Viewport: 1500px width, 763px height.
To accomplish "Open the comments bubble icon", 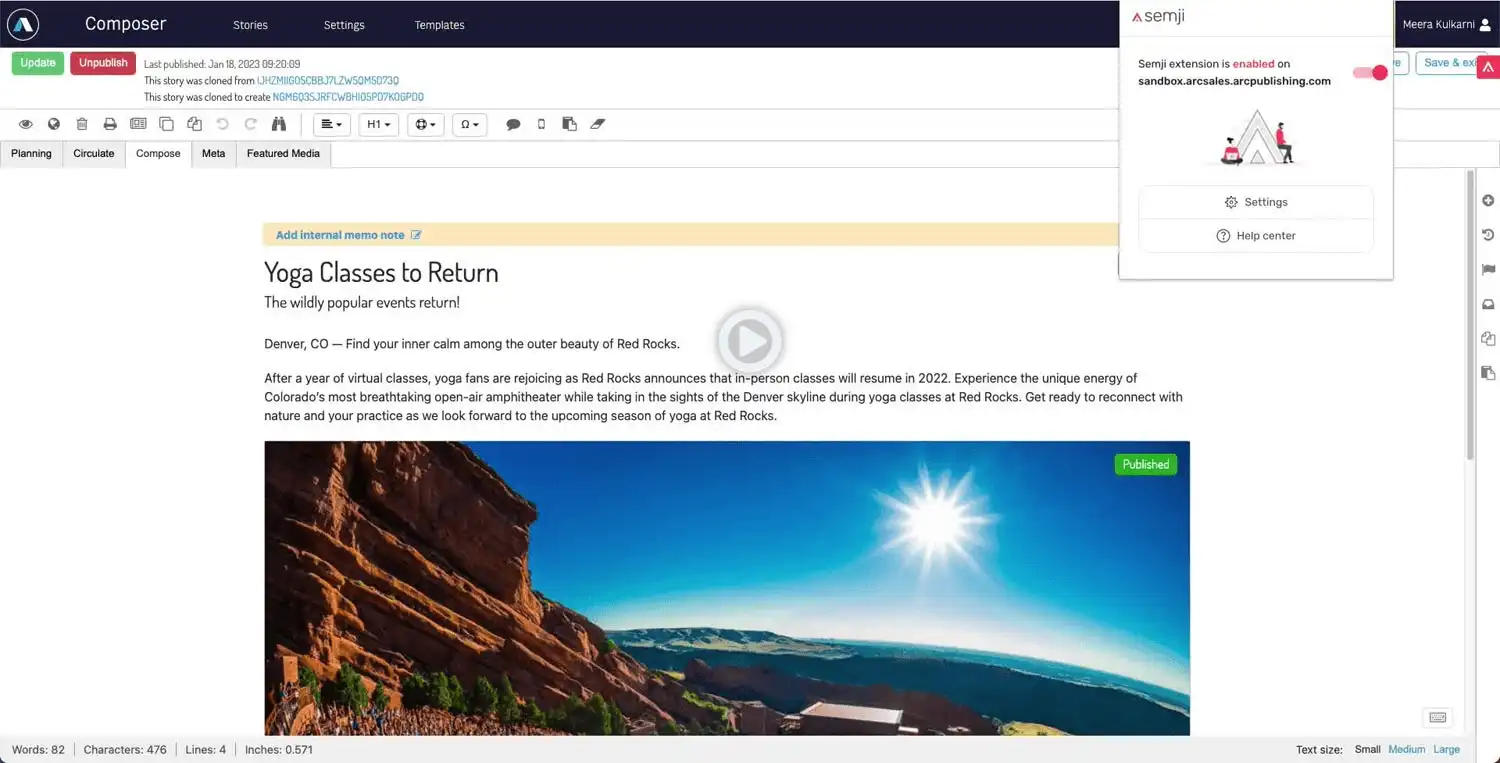I will point(513,124).
